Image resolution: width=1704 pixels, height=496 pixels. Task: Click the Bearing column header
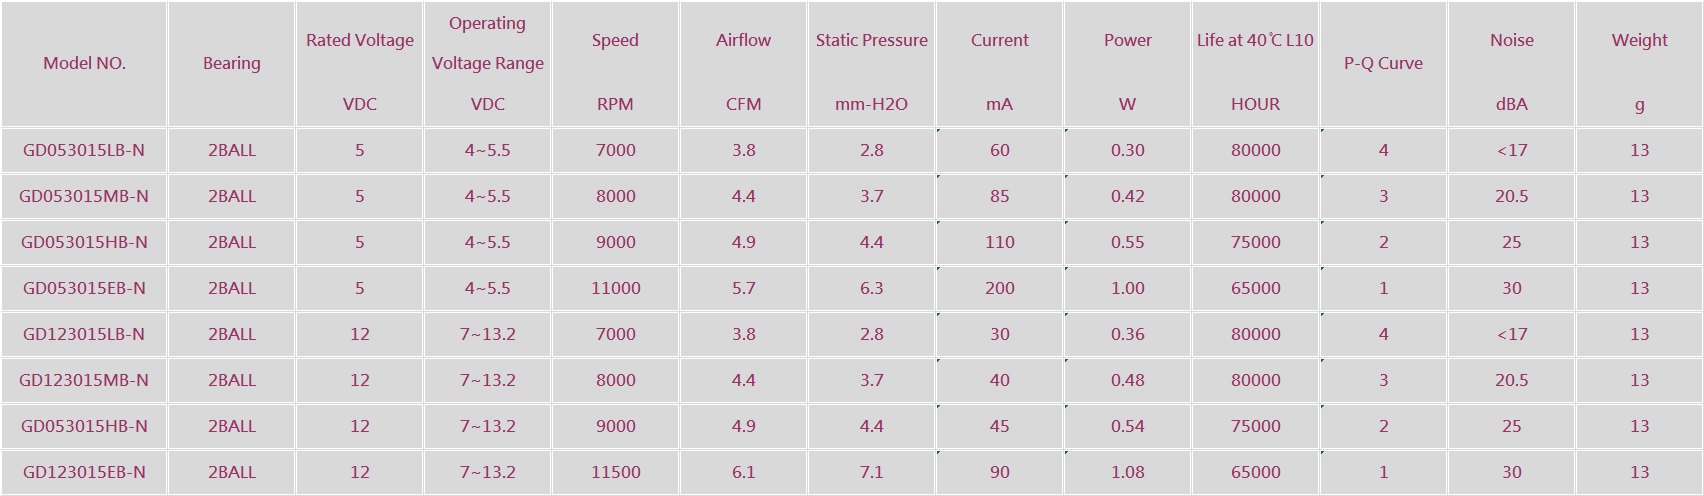pyautogui.click(x=232, y=63)
